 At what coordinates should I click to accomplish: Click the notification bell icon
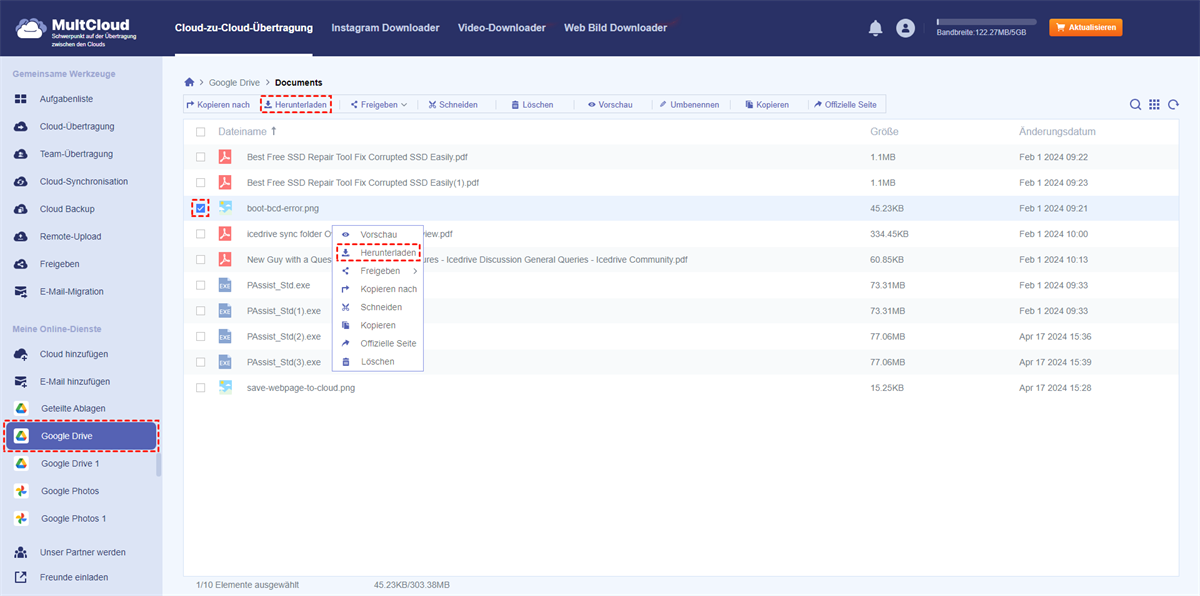[x=876, y=28]
